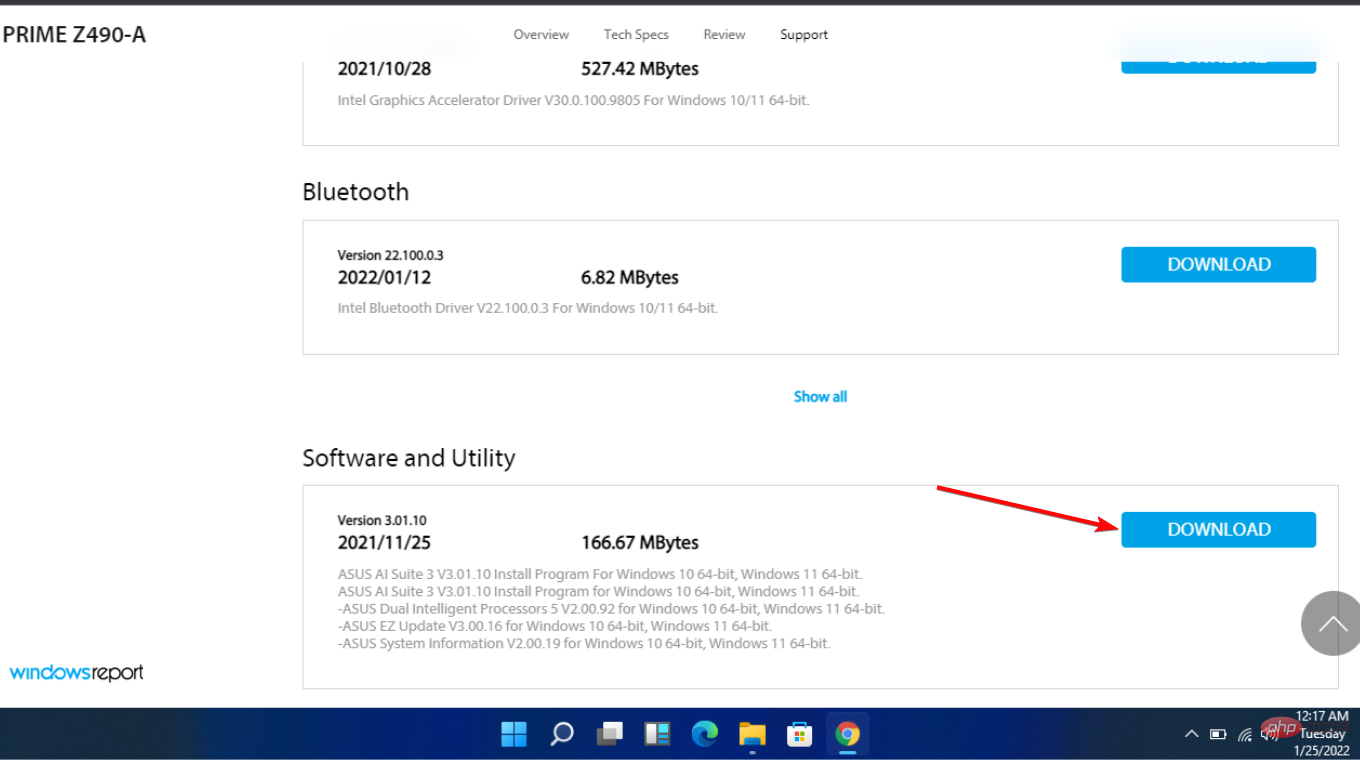Screen dimensions: 1360x760
Task: Click the date 2022/01/12
Action: coord(385,277)
